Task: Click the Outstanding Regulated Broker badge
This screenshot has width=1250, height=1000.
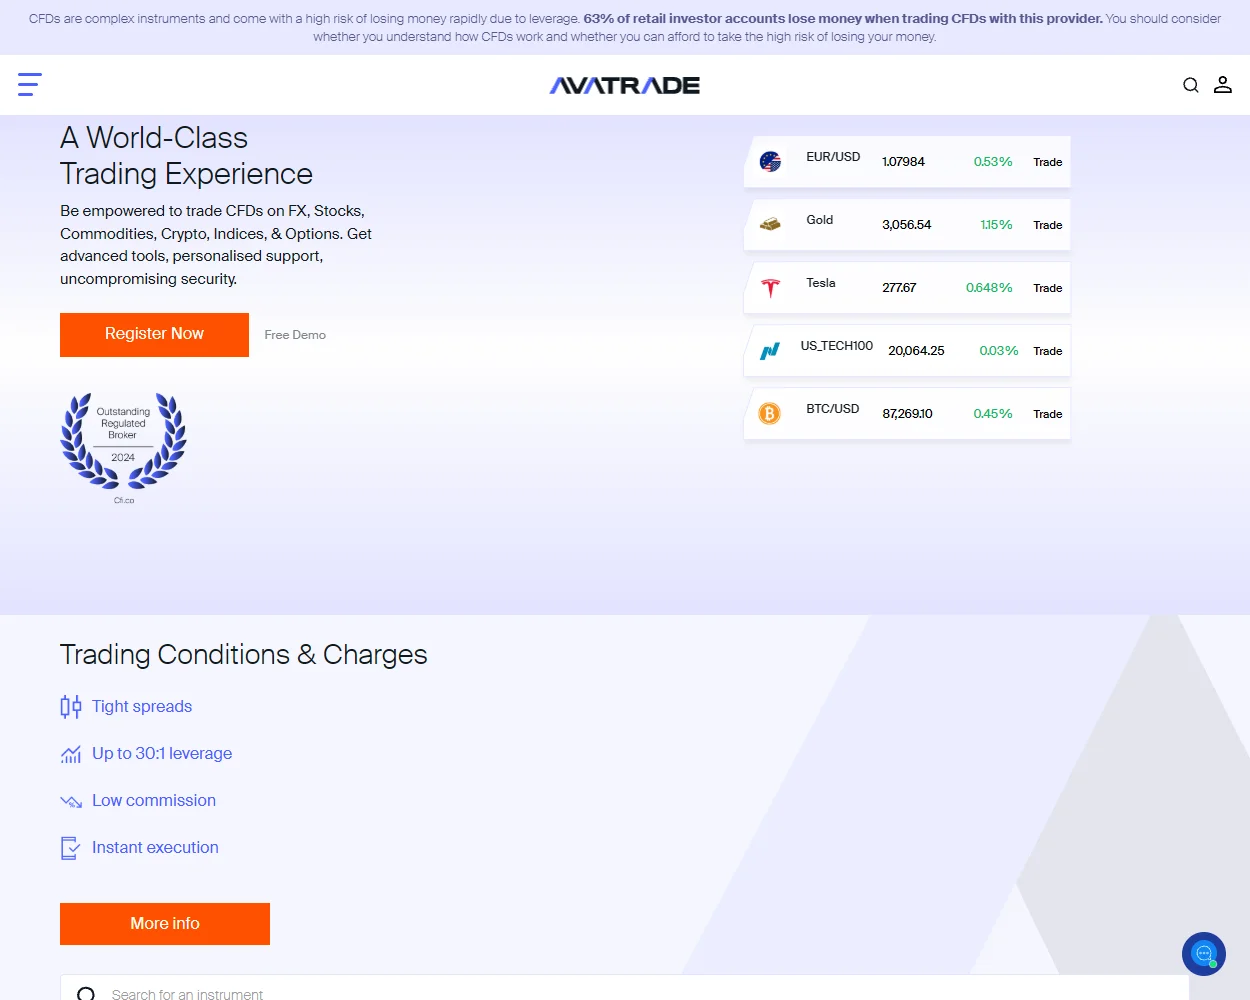Action: click(x=122, y=443)
